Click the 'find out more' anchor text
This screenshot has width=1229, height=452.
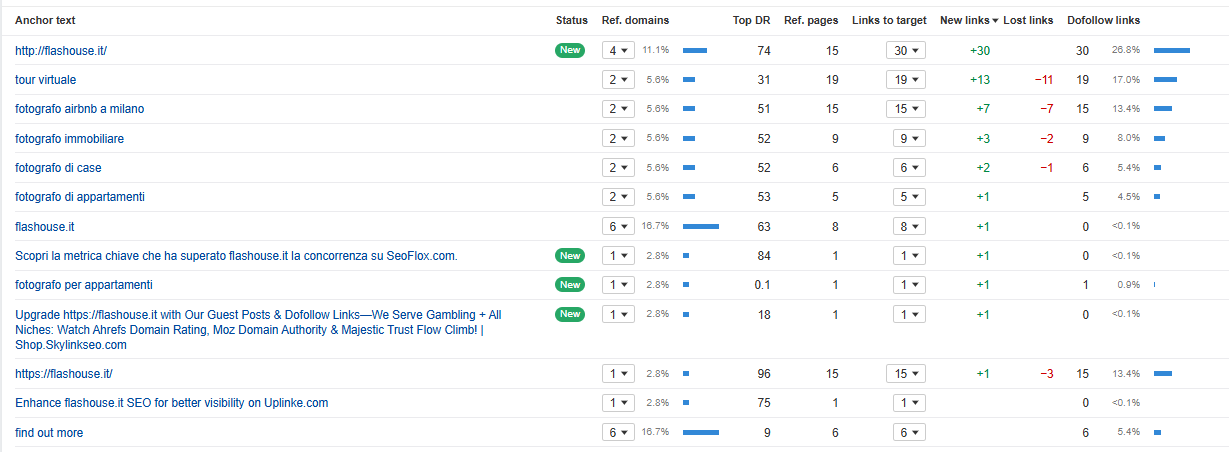coord(49,433)
